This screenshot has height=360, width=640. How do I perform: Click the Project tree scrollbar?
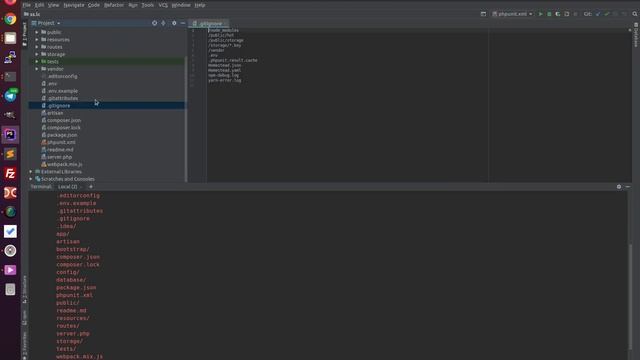(x=186, y=118)
